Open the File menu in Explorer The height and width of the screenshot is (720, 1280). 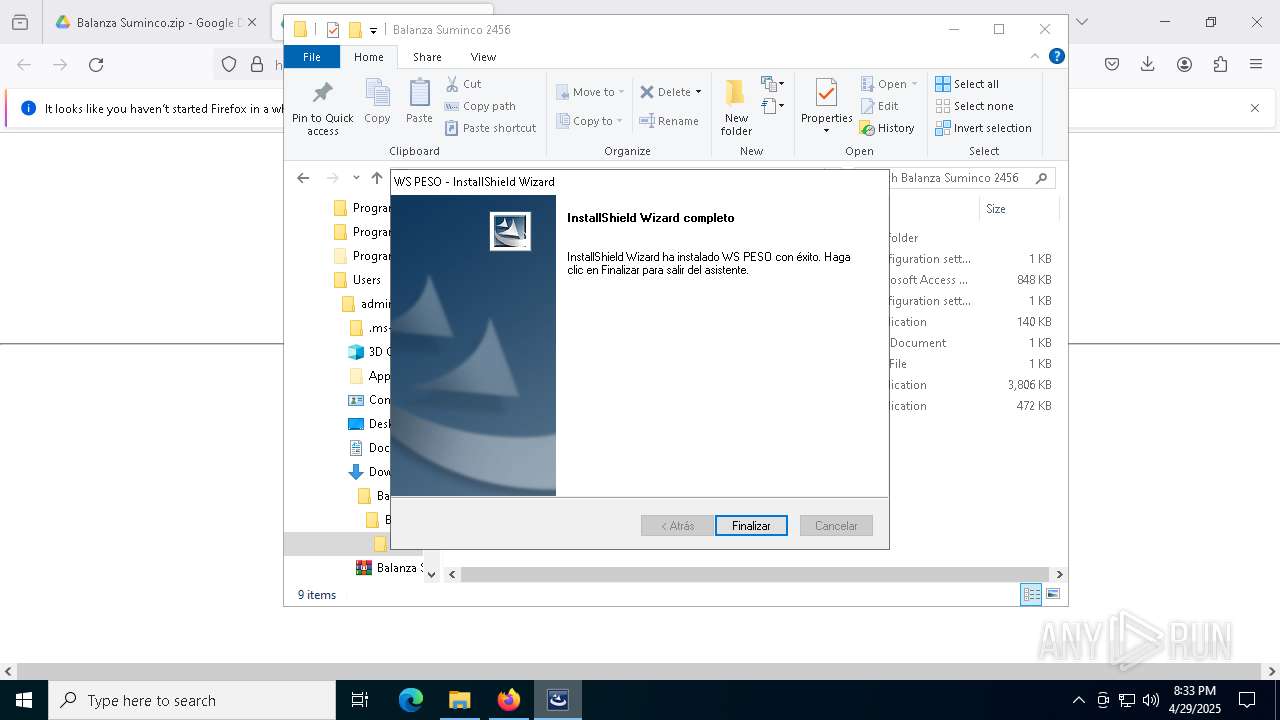coord(312,57)
